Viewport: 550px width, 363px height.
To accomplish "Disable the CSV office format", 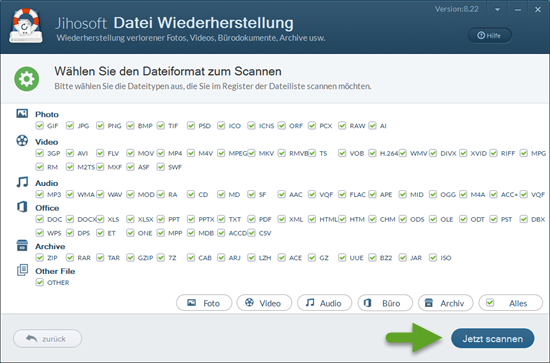I will (x=251, y=233).
